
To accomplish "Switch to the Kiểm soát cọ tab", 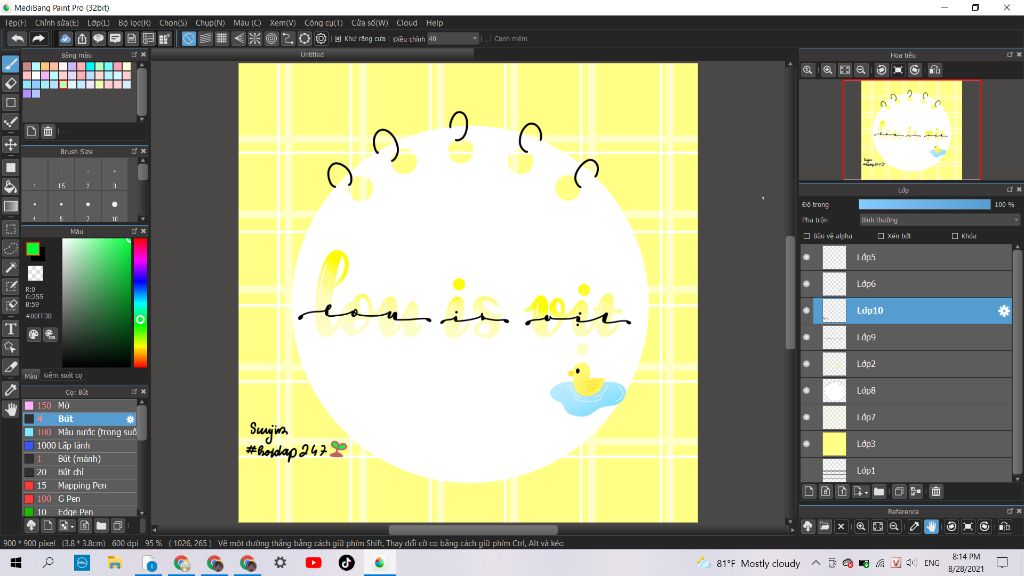I will [x=63, y=376].
